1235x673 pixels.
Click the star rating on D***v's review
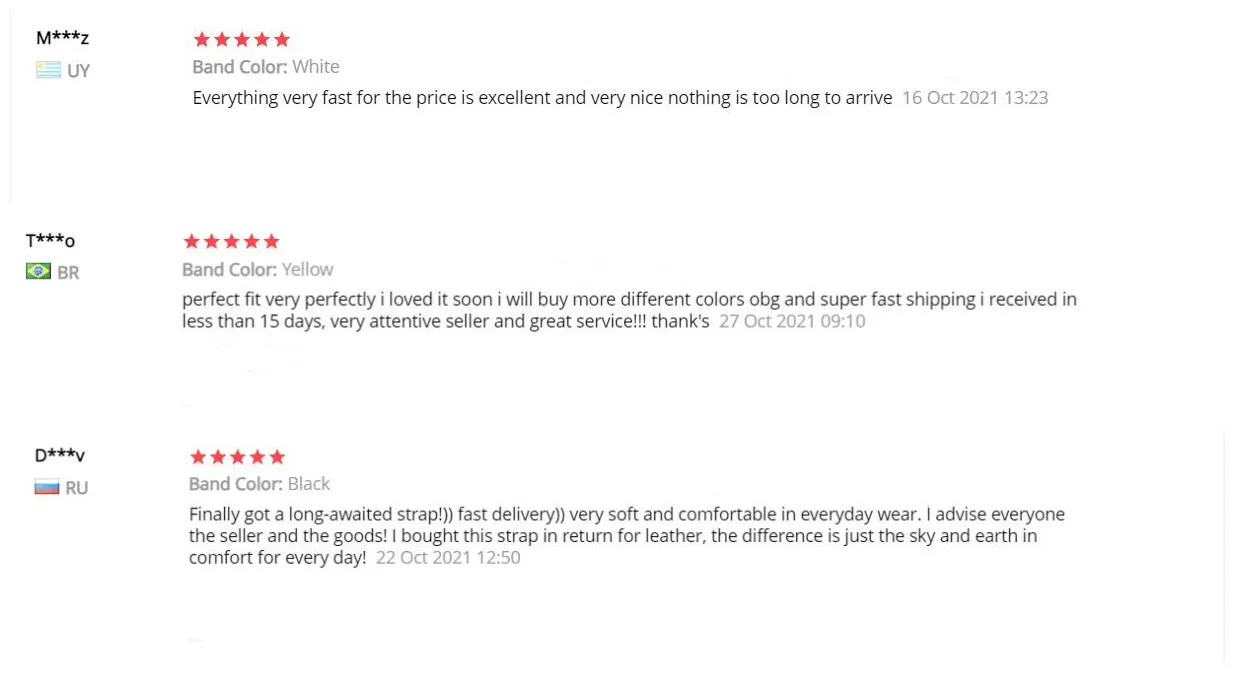(237, 457)
